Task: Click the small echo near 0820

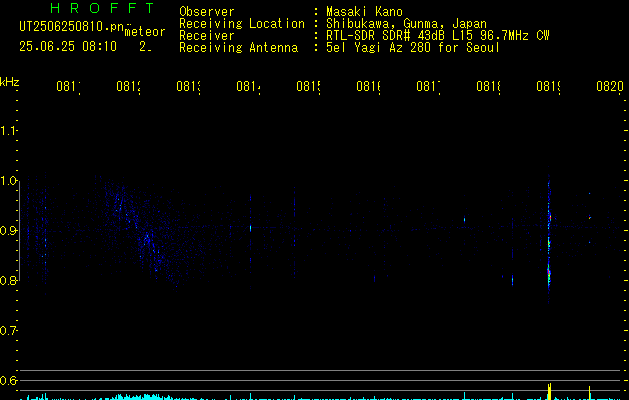Action: click(590, 217)
